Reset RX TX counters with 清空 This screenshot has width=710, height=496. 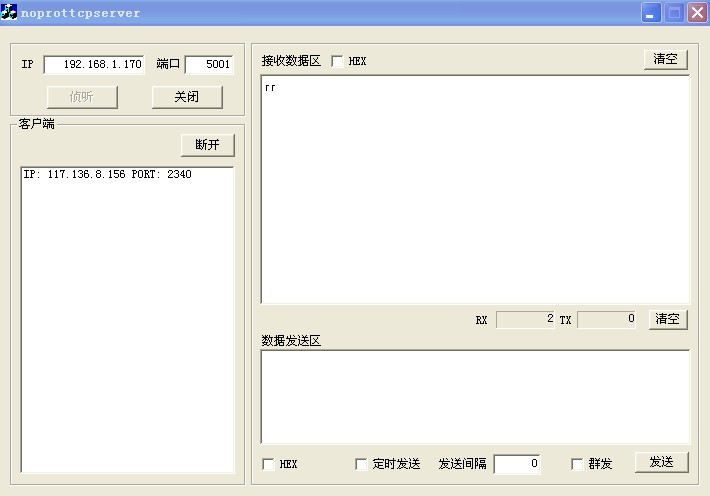667,319
